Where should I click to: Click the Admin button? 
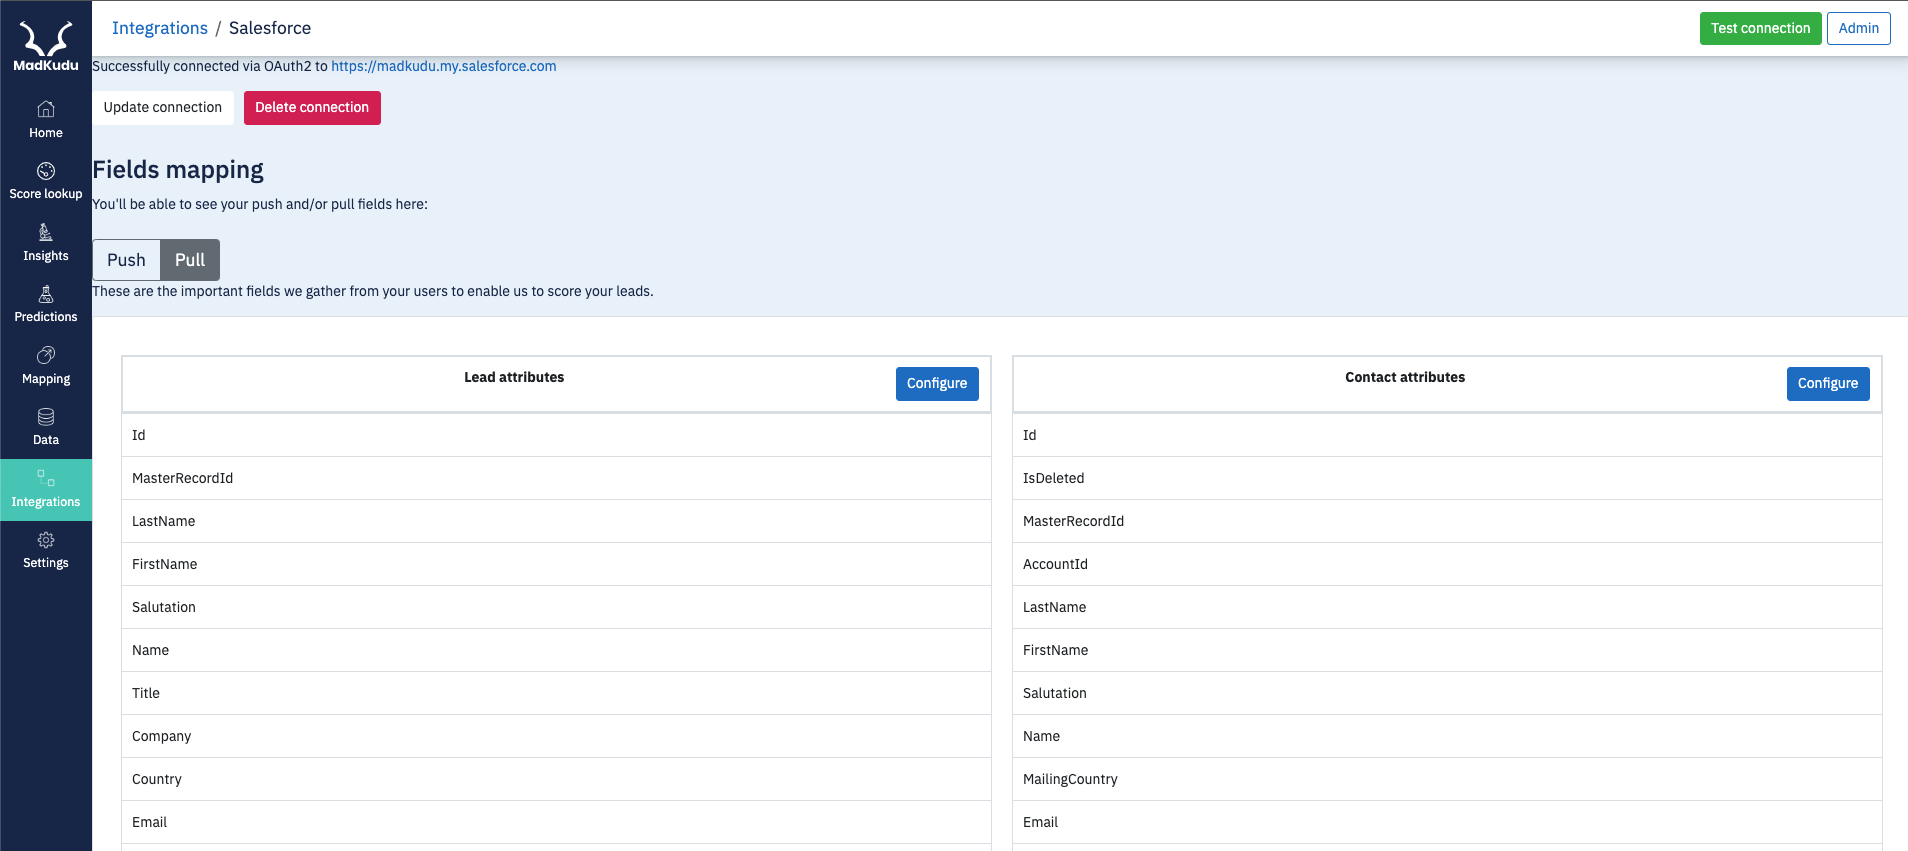(1859, 28)
